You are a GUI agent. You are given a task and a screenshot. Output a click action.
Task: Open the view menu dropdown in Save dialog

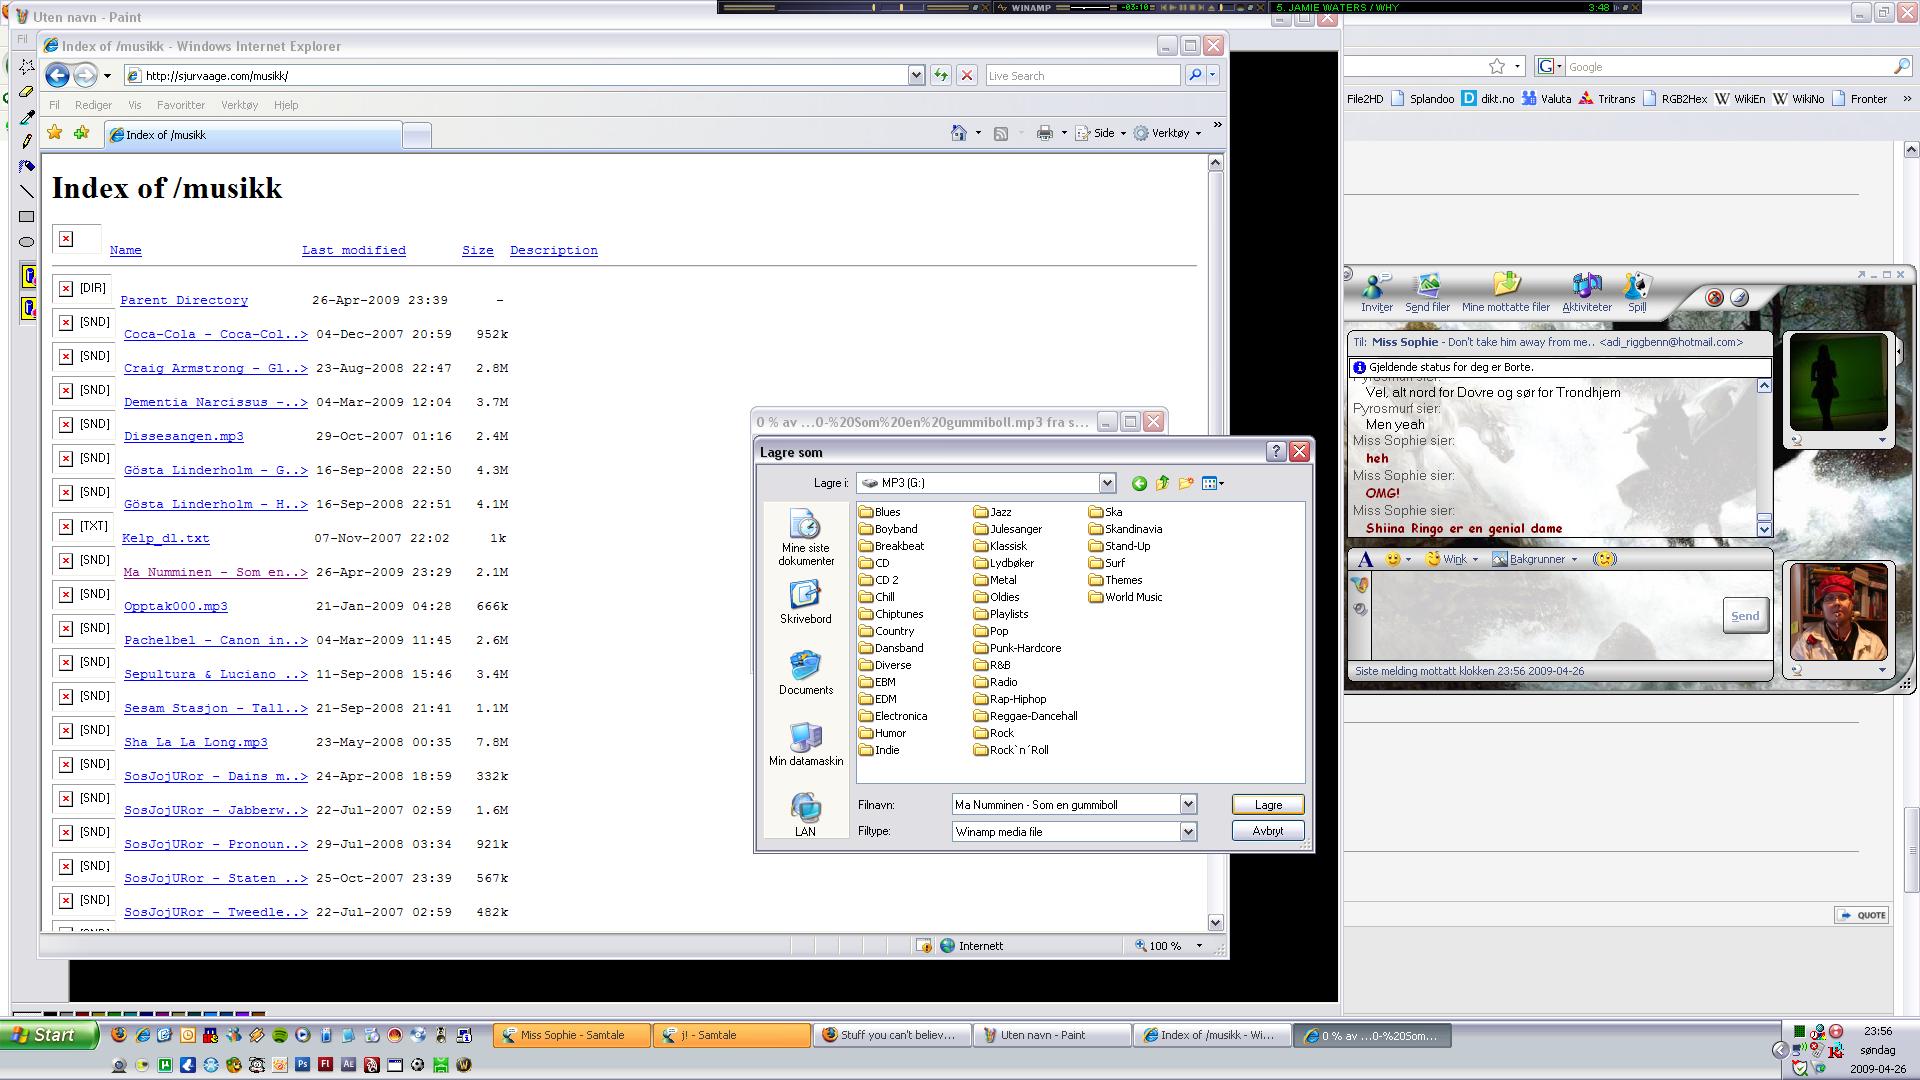pyautogui.click(x=1213, y=483)
